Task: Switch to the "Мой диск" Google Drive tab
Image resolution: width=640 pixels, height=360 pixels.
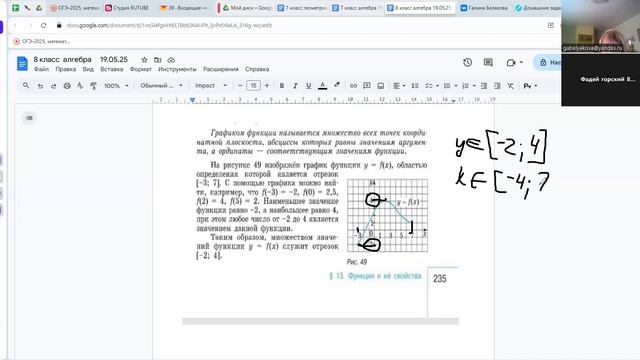Action: 246,8
